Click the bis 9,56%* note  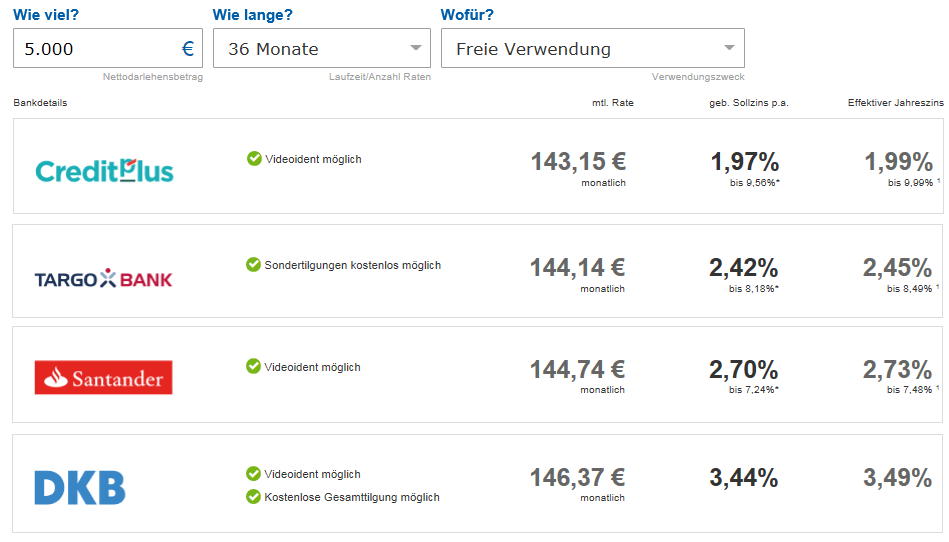click(755, 183)
